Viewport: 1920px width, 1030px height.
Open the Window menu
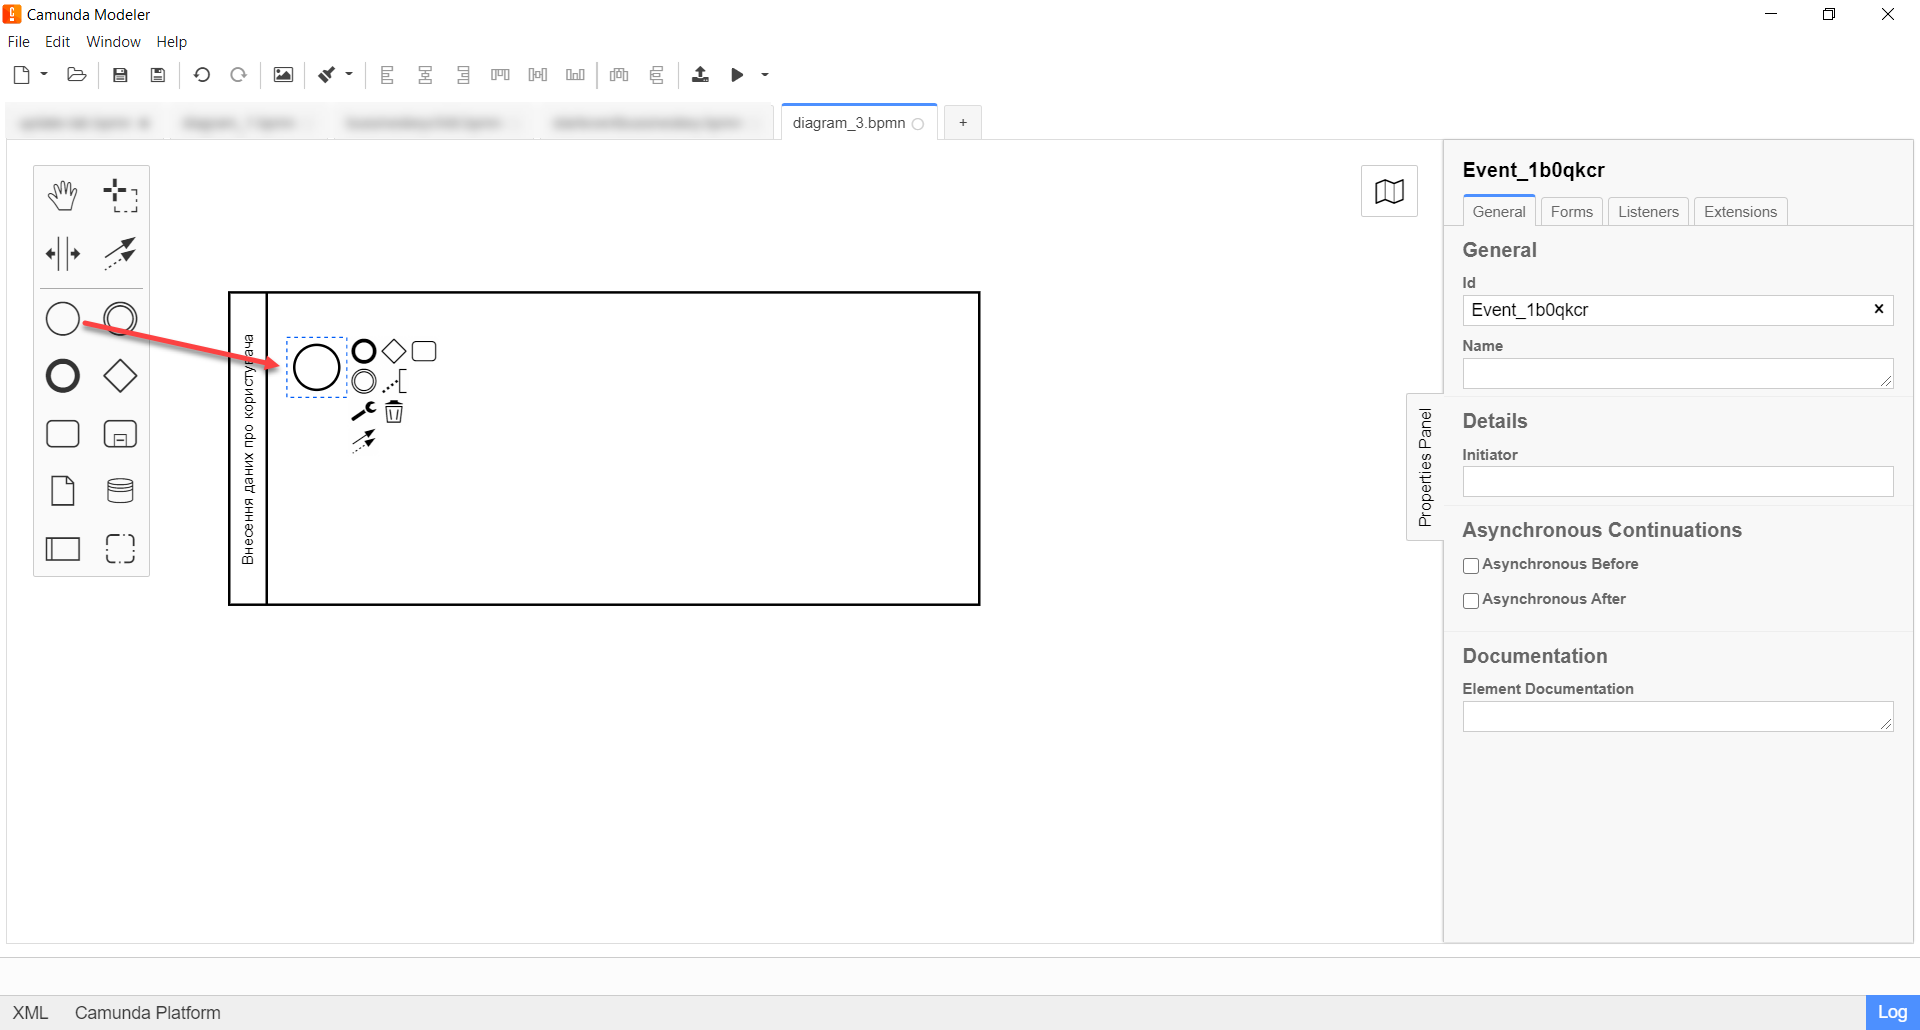(x=113, y=42)
